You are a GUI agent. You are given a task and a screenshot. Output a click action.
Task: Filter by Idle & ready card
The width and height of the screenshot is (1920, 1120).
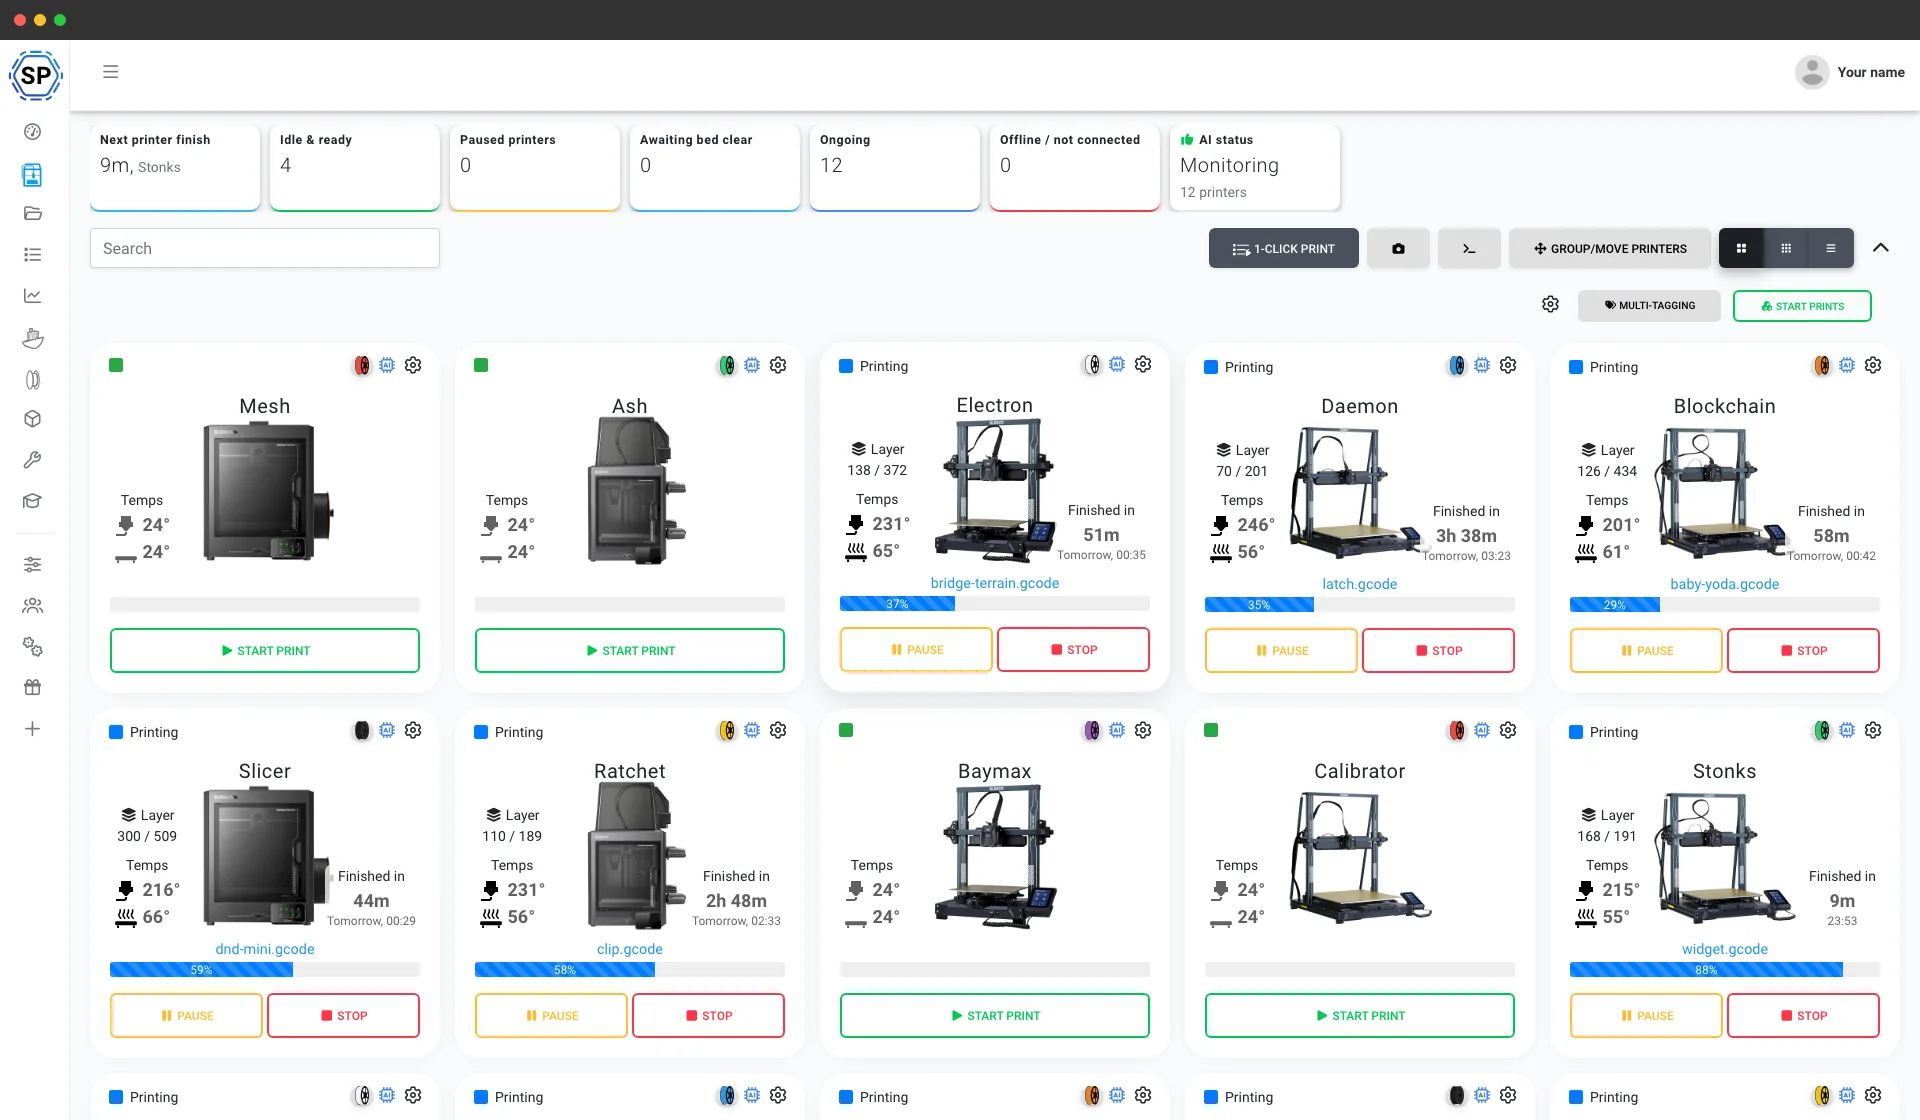point(355,167)
